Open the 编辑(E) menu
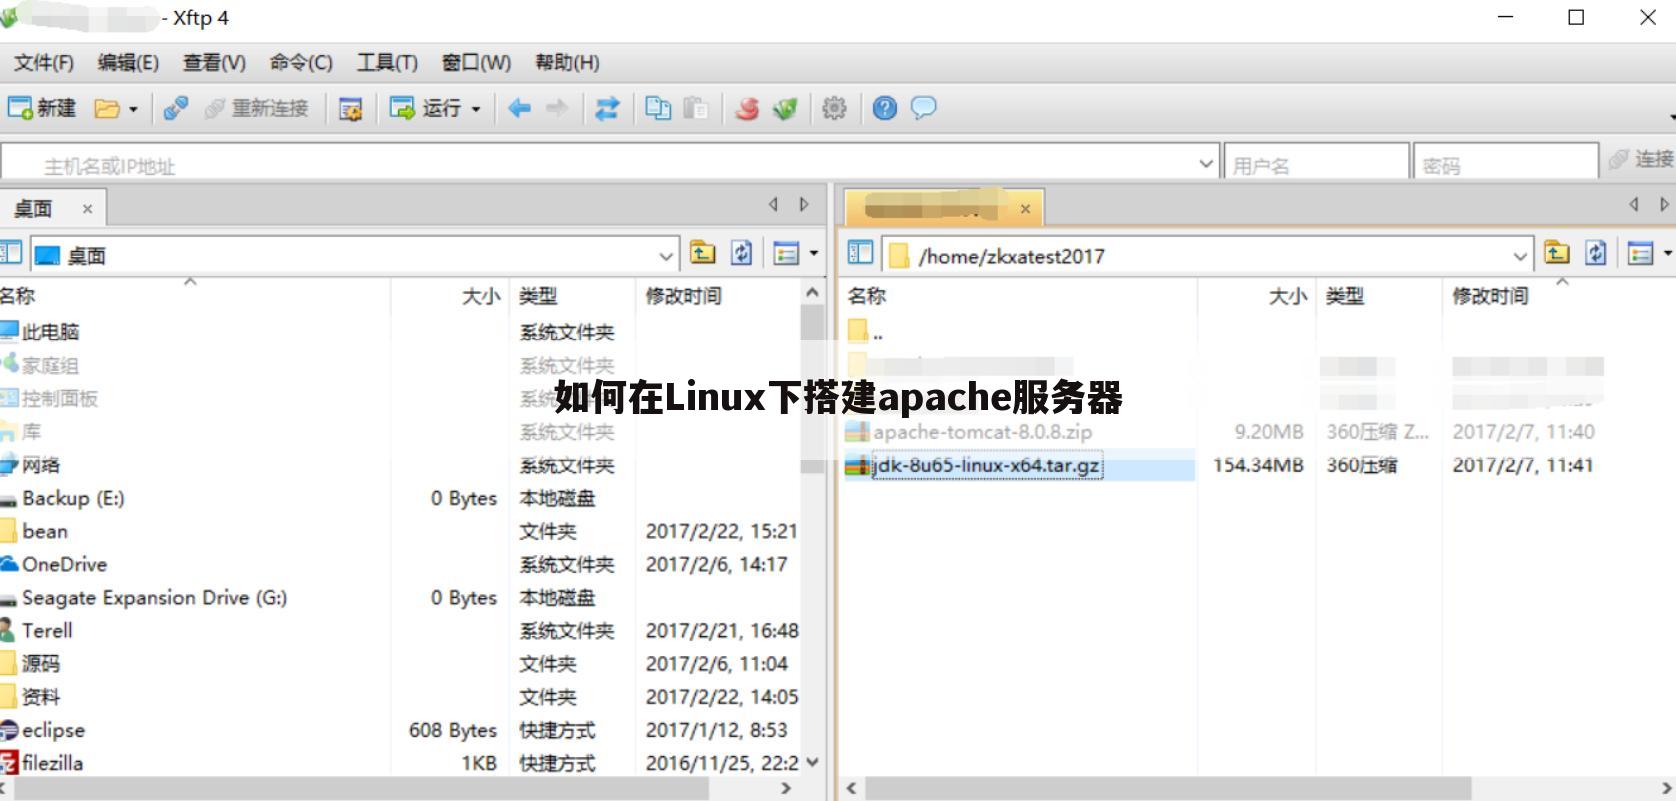 (128, 62)
